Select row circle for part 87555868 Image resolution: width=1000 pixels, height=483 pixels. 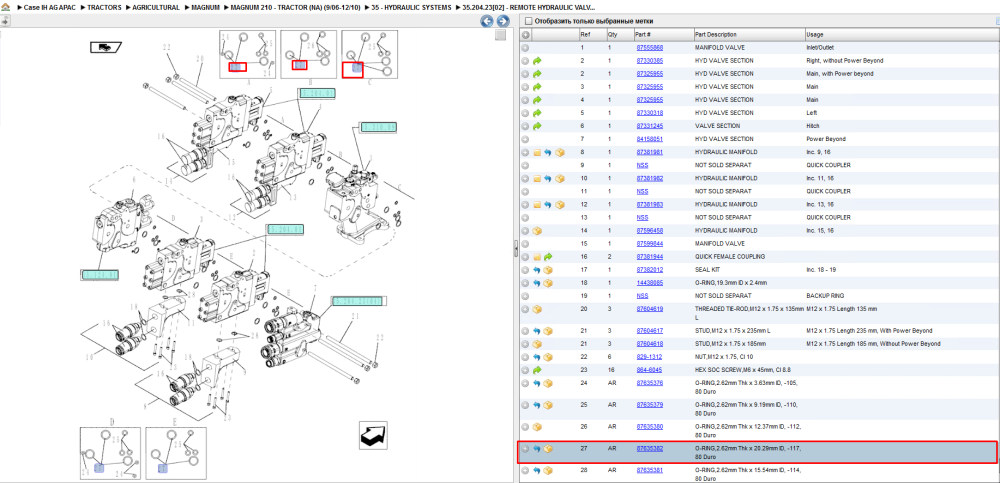click(x=526, y=48)
